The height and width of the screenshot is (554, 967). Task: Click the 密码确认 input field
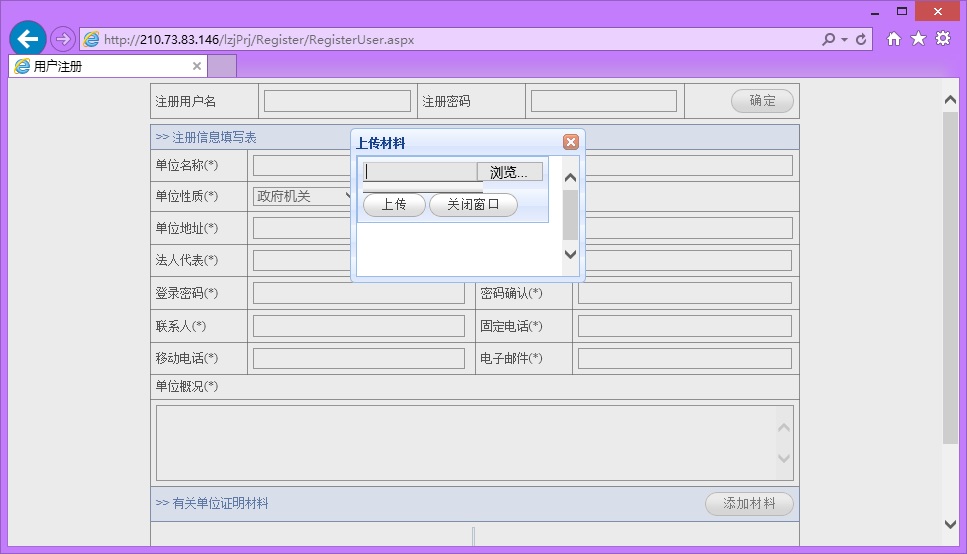(685, 293)
